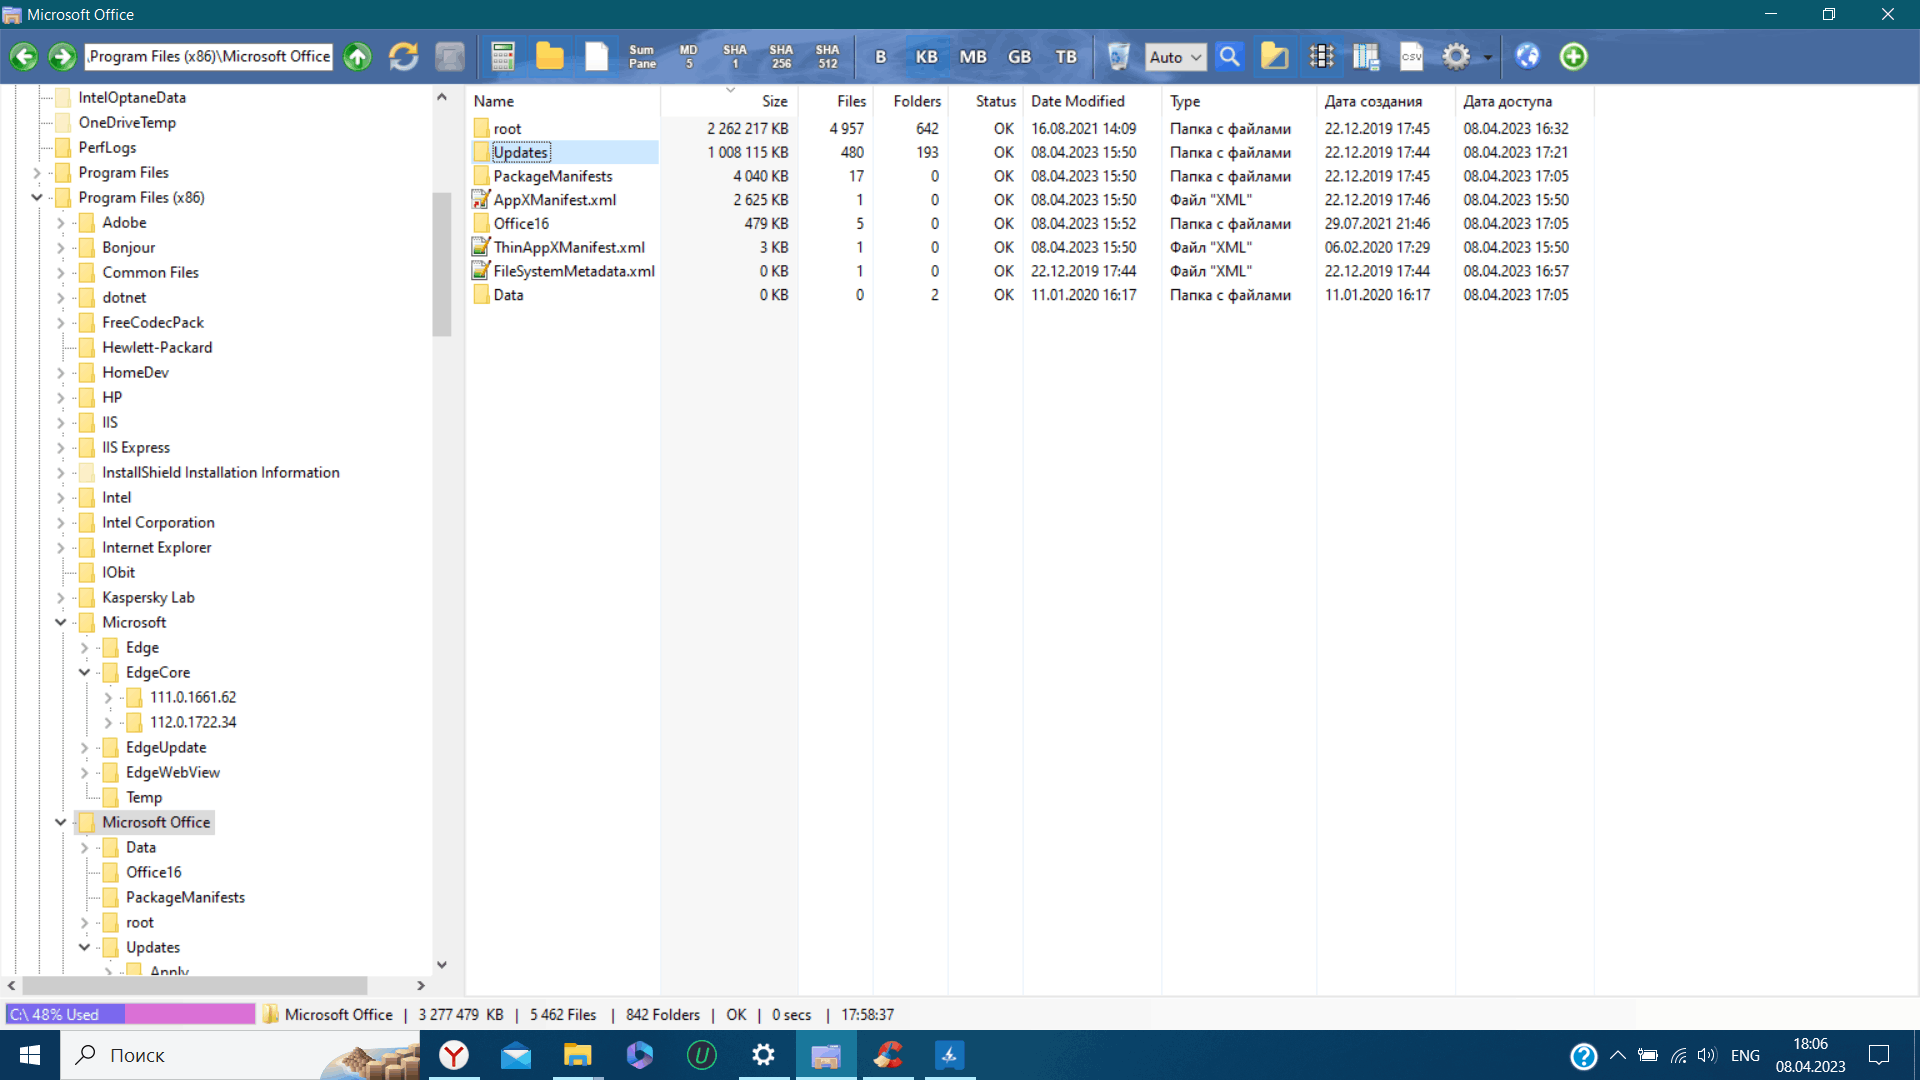Expand the Microsoft folder in sidebar
Screen dimensions: 1920x1080
[x=59, y=621]
